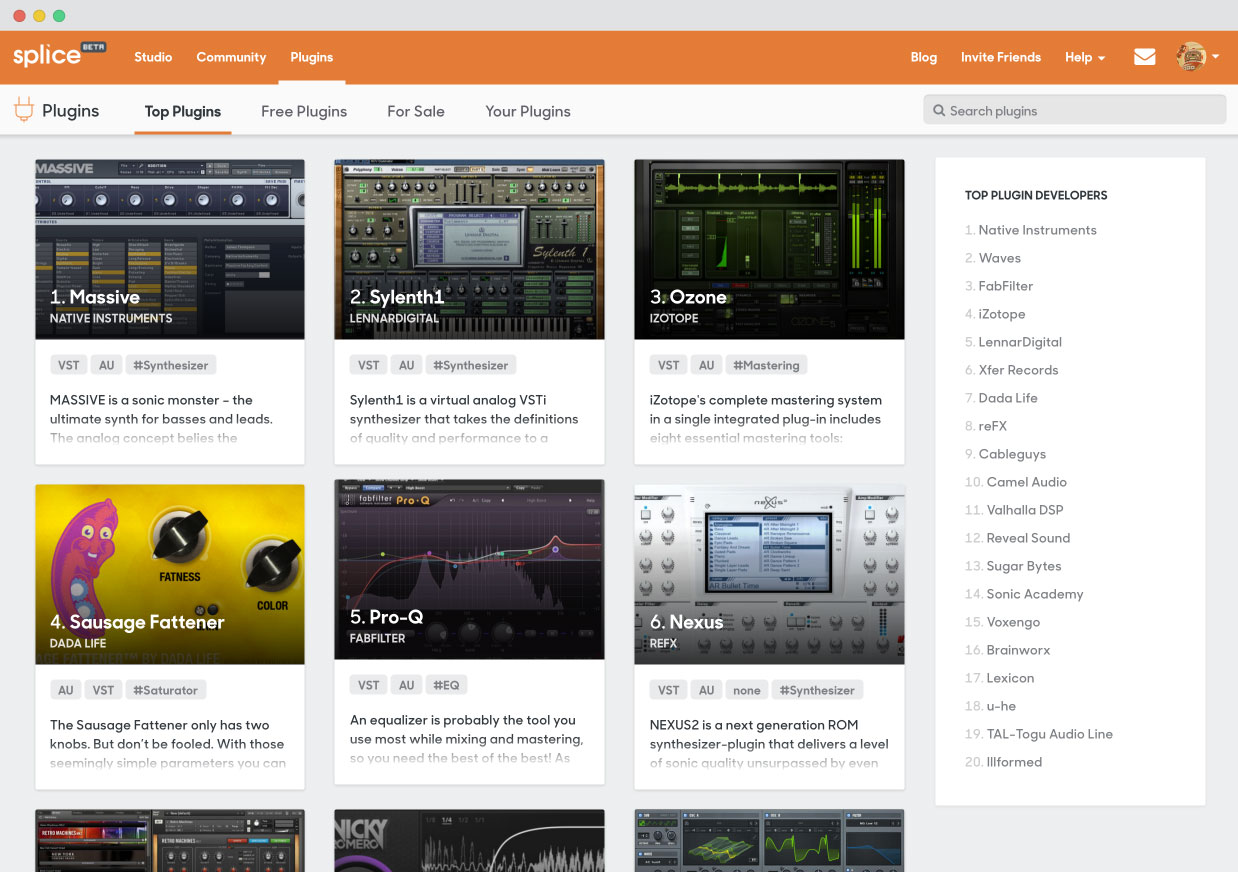Select Dada Life in developers list
The height and width of the screenshot is (872, 1238).
pos(1008,398)
